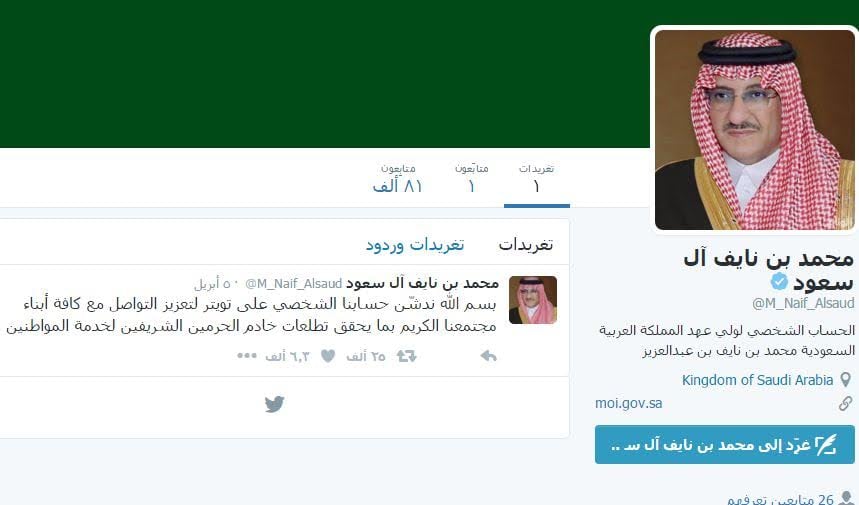Click the @M_Naif_Alsaud handle in the tweet
Screen dimensions: 859x505
[x=294, y=284]
